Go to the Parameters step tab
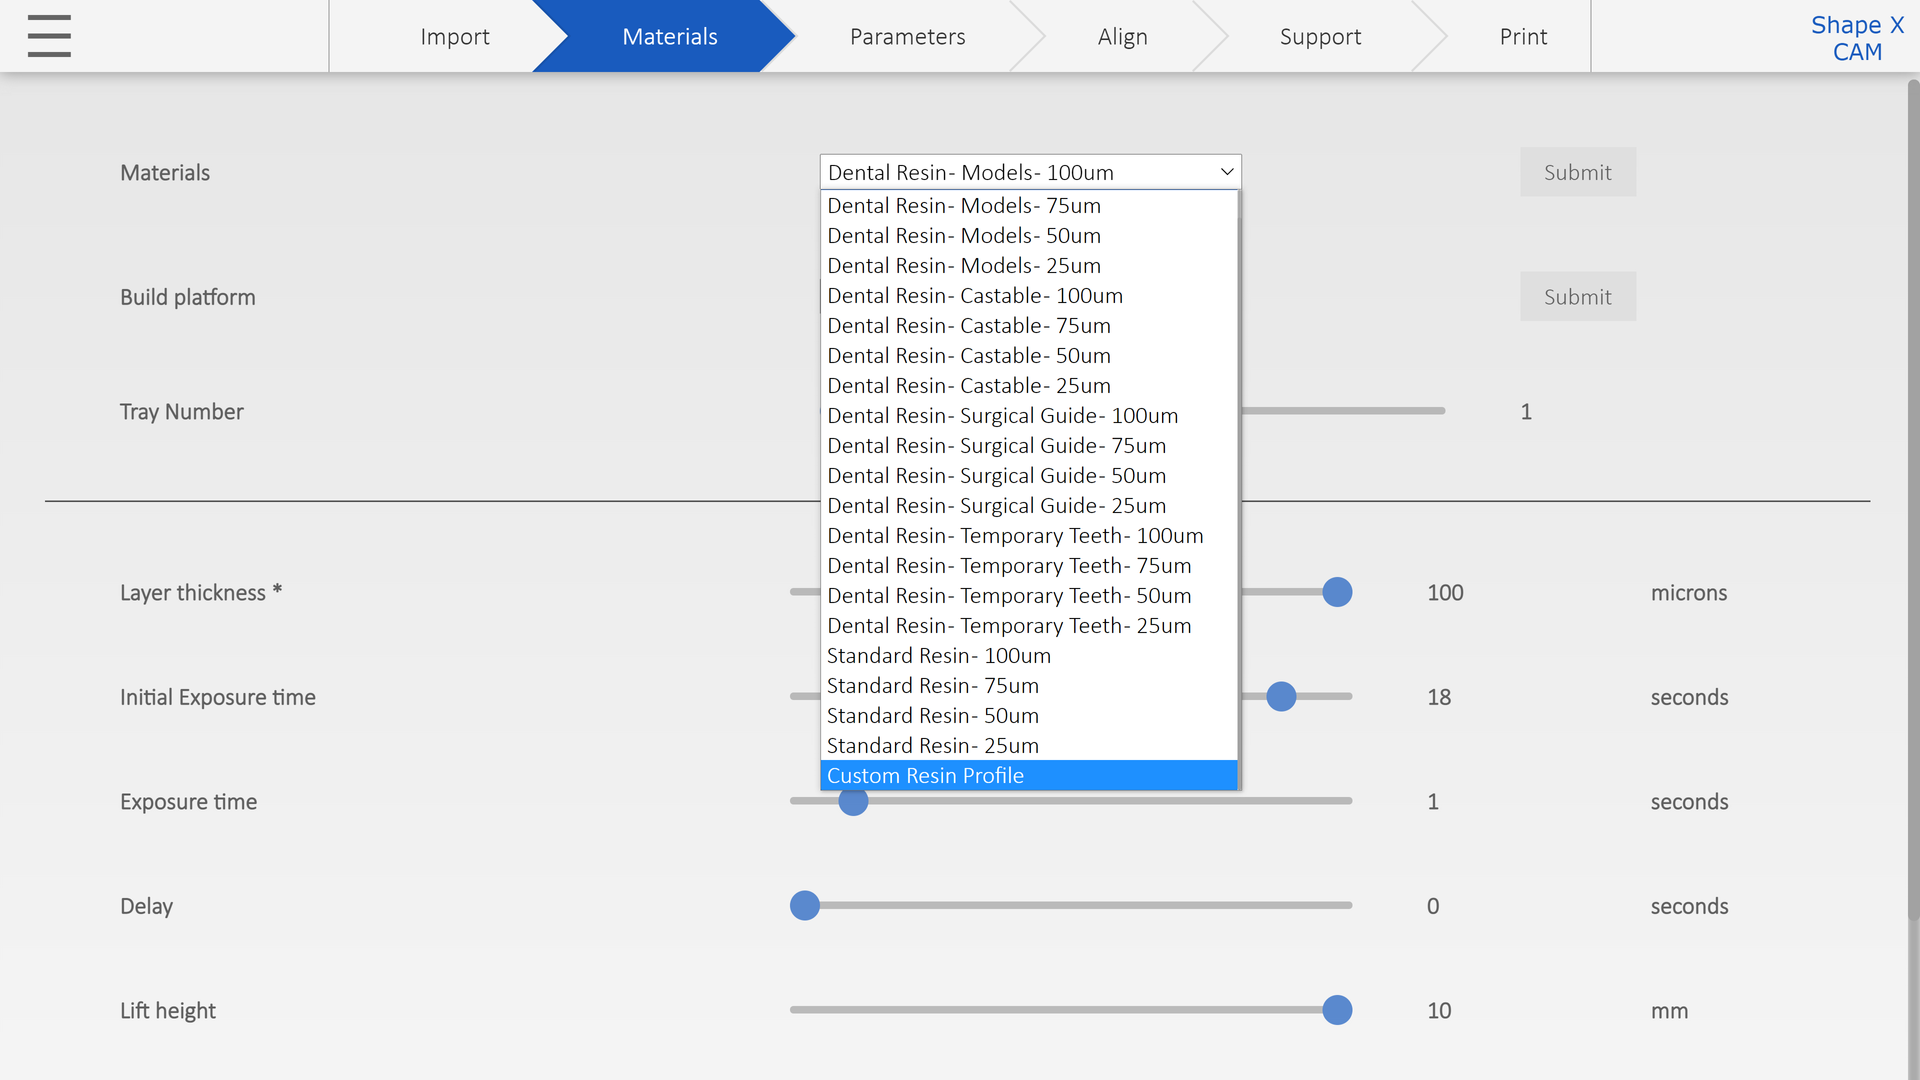Image resolution: width=1920 pixels, height=1080 pixels. 907,37
